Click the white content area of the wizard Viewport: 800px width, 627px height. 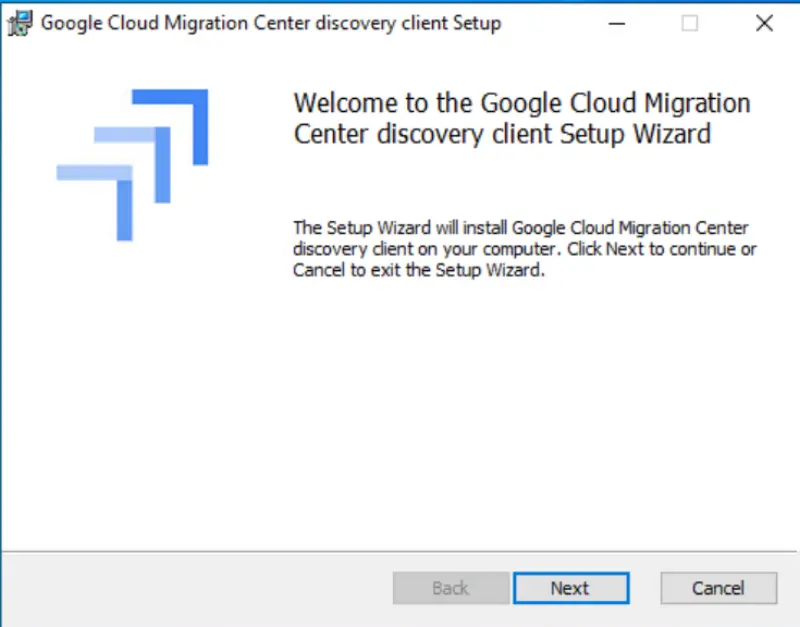[400, 420]
